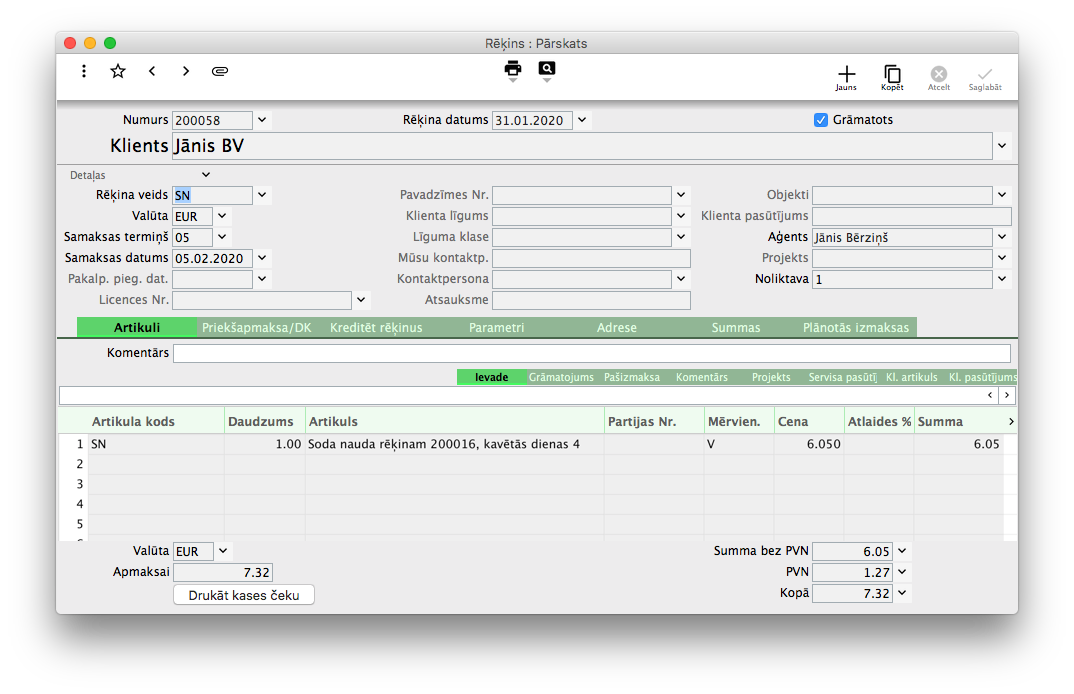Image resolution: width=1074 pixels, height=694 pixels.
Task: Open the Pavadzīmes Nr. dropdown
Action: [681, 195]
